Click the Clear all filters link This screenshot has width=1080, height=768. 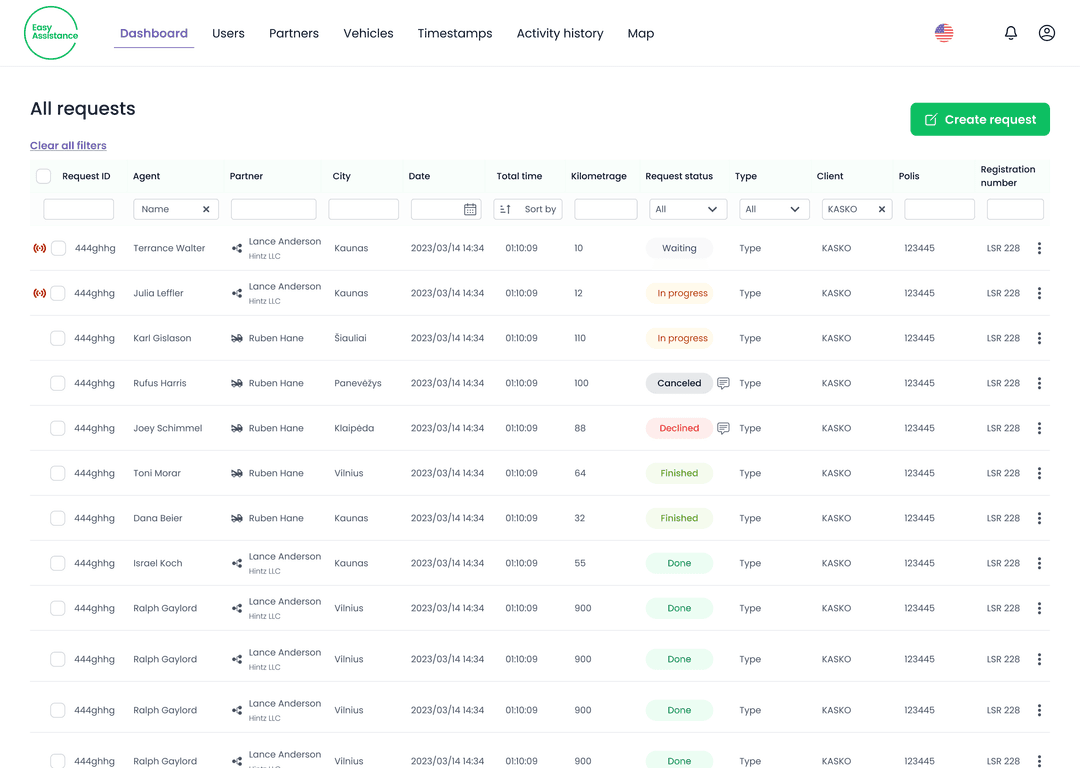[x=68, y=145]
